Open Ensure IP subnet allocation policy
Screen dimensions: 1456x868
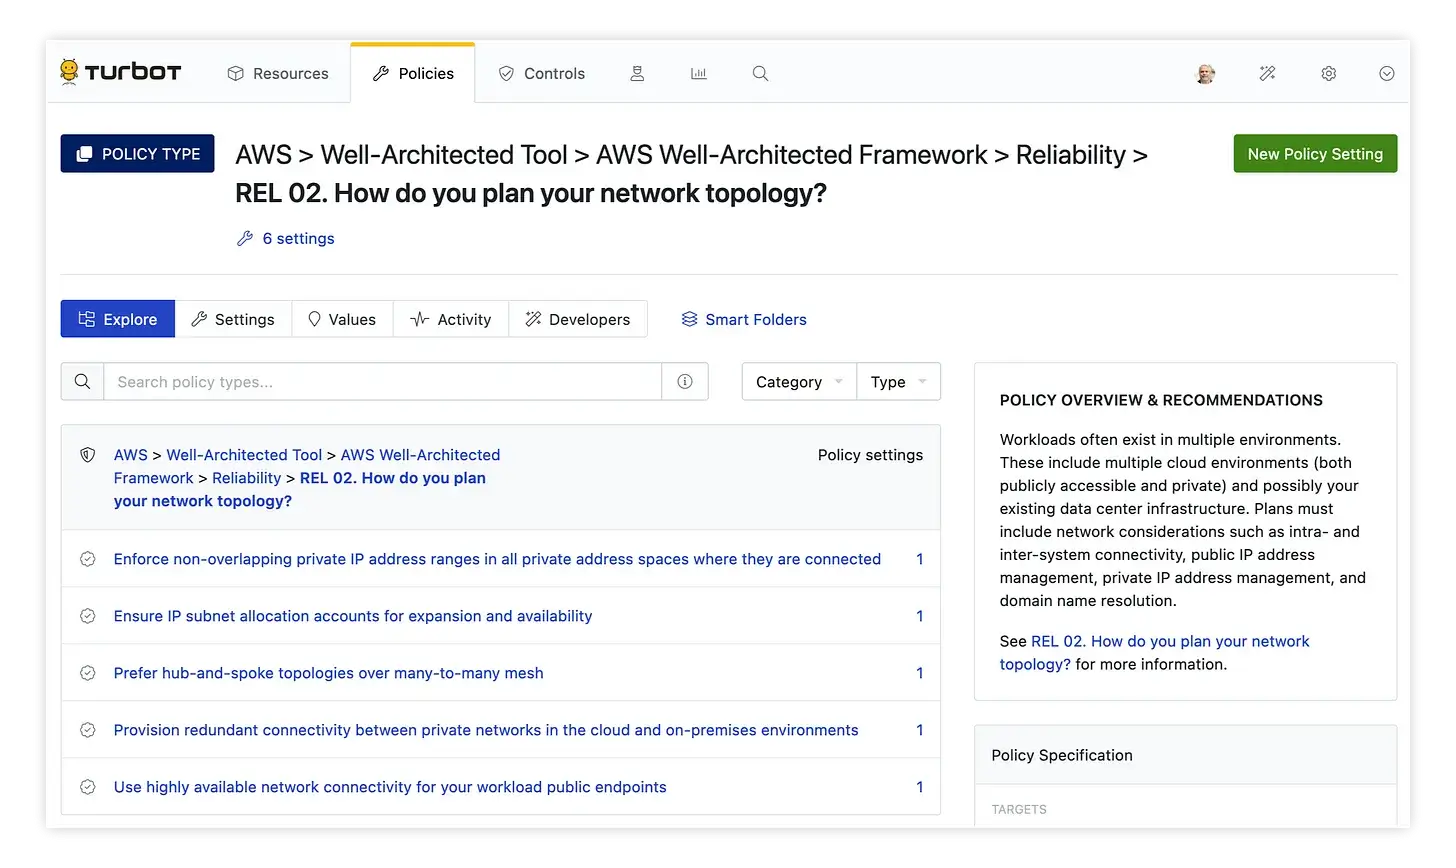click(x=353, y=616)
